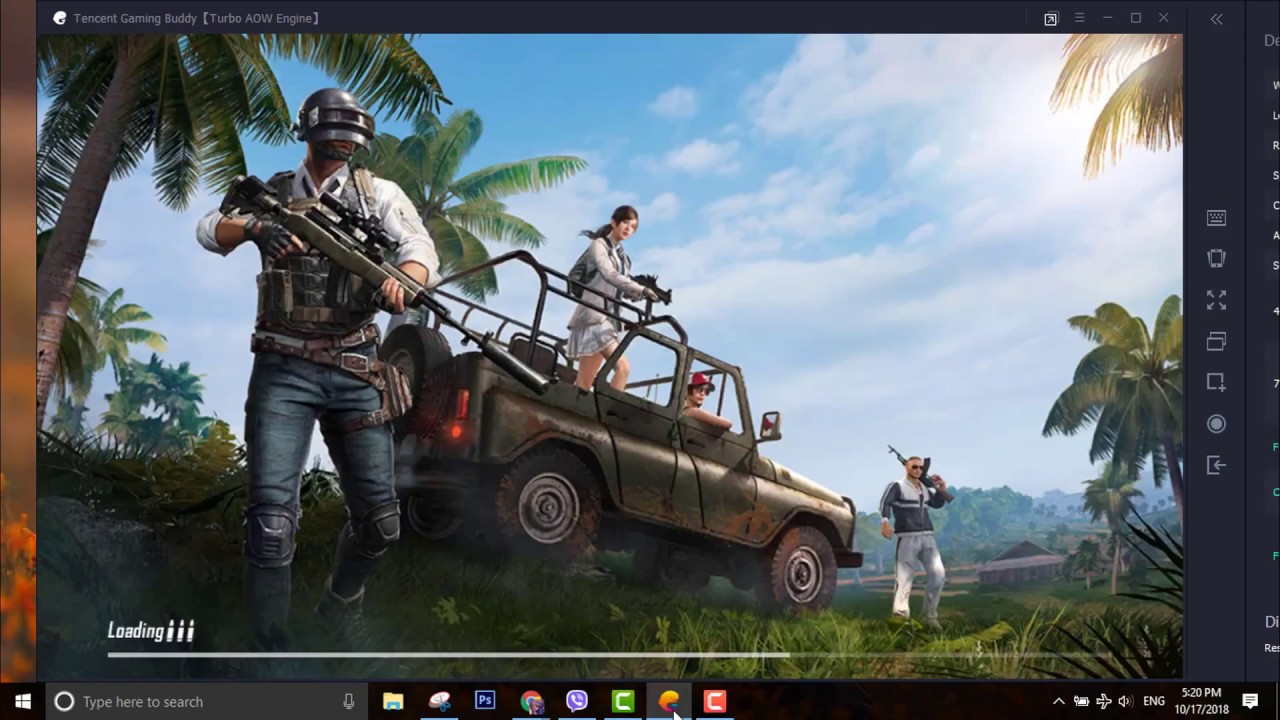This screenshot has width=1280, height=720.
Task: Open File Explorer from the taskbar
Action: [393, 702]
